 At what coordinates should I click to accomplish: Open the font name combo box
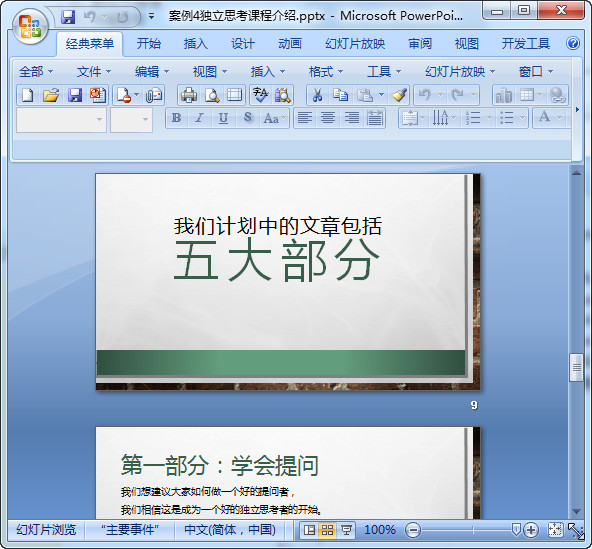click(x=61, y=120)
